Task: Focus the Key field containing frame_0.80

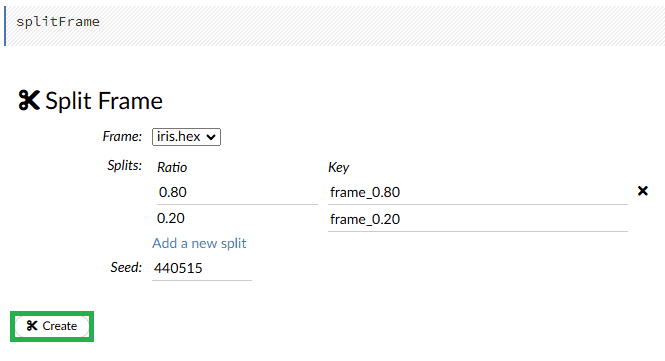Action: 478,192
